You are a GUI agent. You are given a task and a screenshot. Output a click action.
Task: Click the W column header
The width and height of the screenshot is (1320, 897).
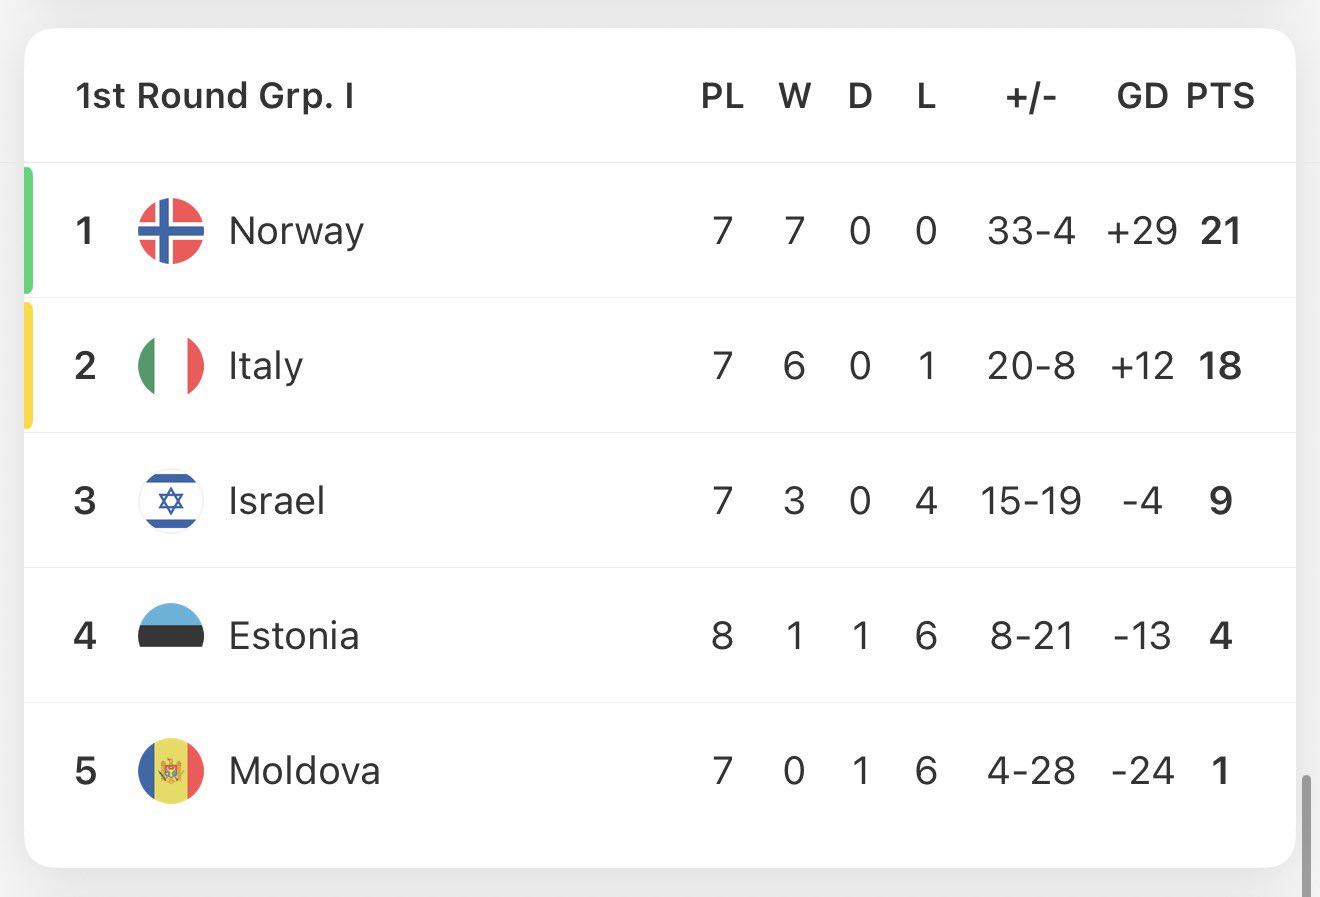(794, 96)
